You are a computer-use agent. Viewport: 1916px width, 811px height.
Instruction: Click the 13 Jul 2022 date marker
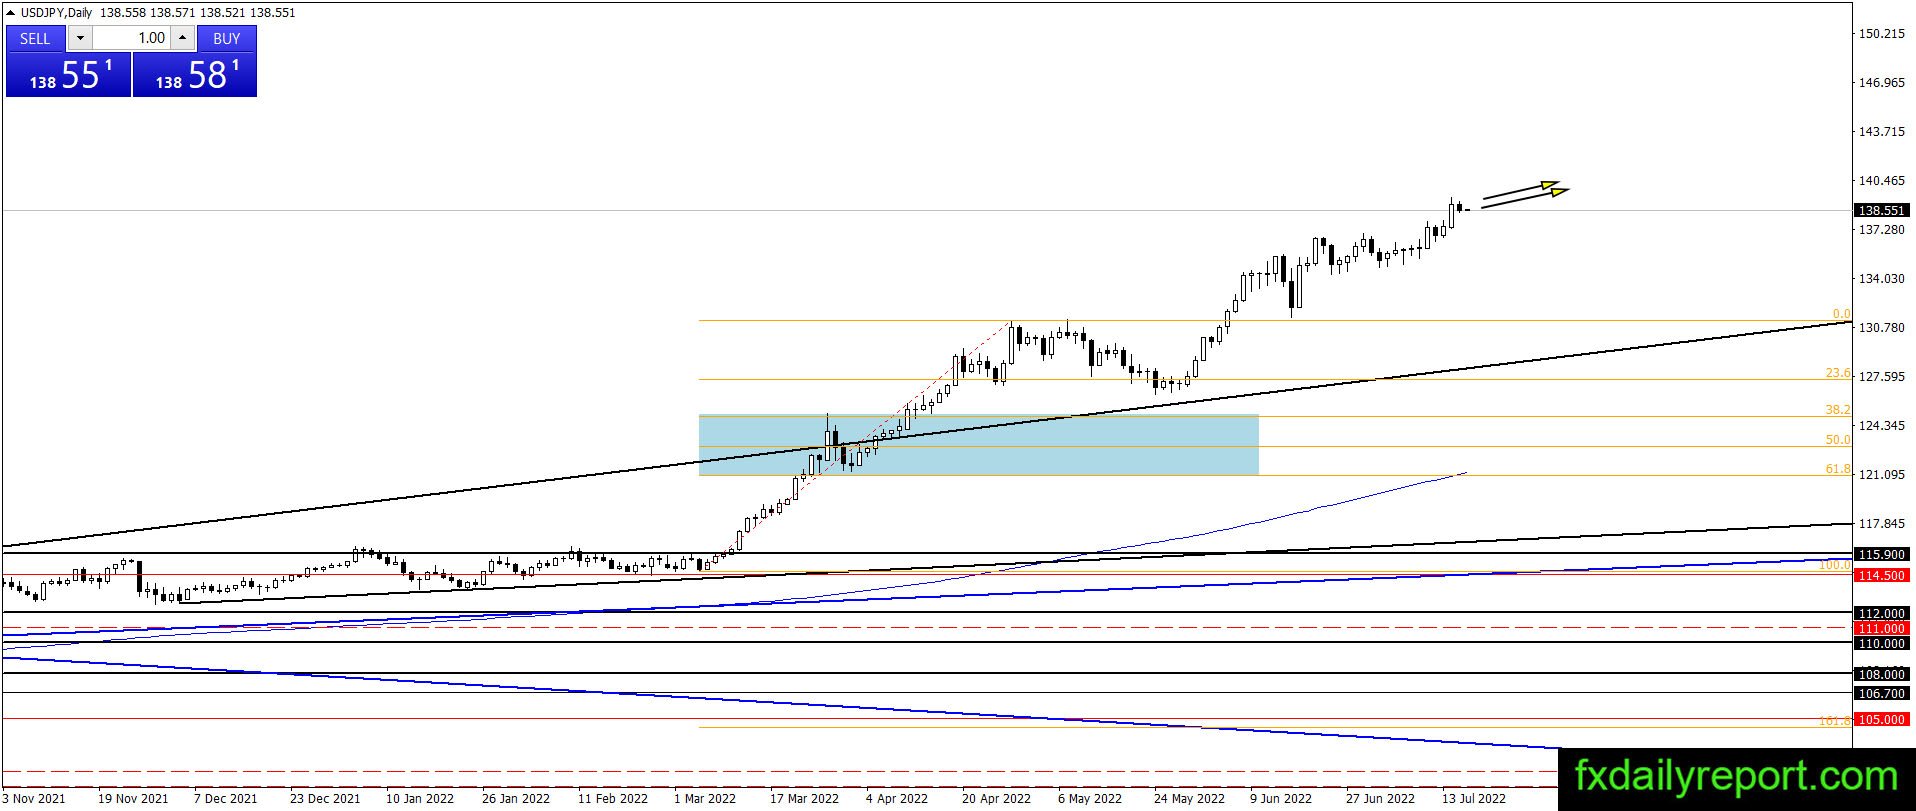tap(1473, 798)
